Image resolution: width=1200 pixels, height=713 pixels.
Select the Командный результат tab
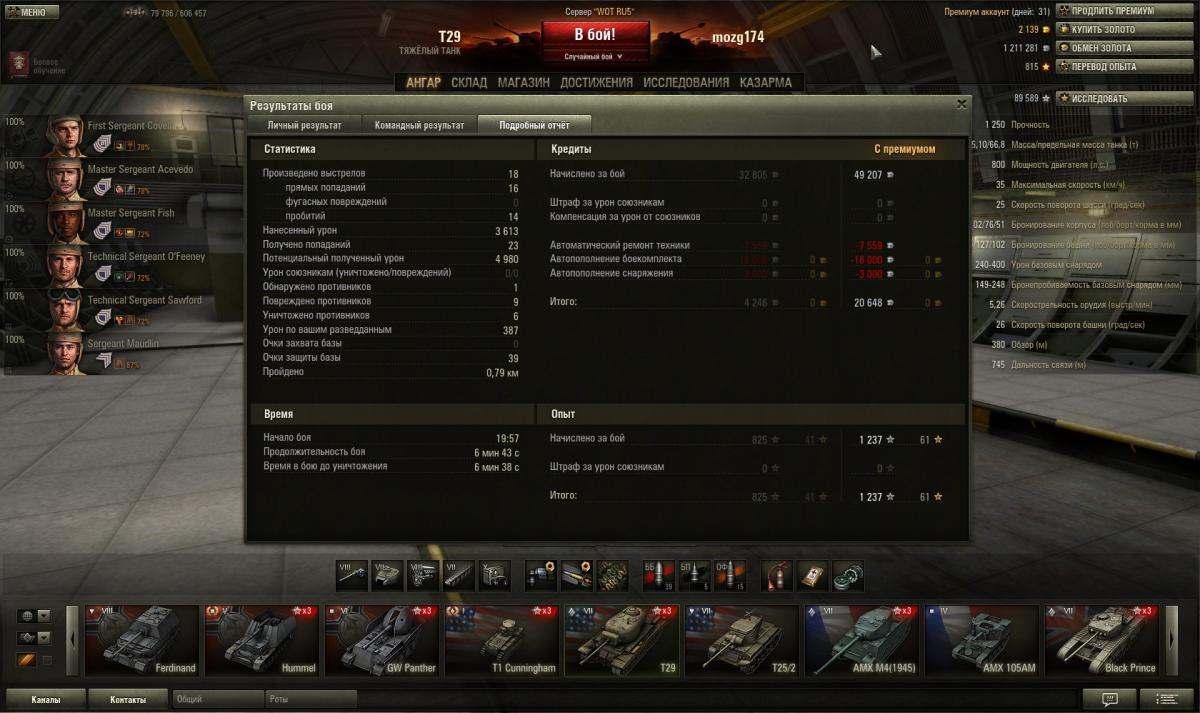pos(419,125)
